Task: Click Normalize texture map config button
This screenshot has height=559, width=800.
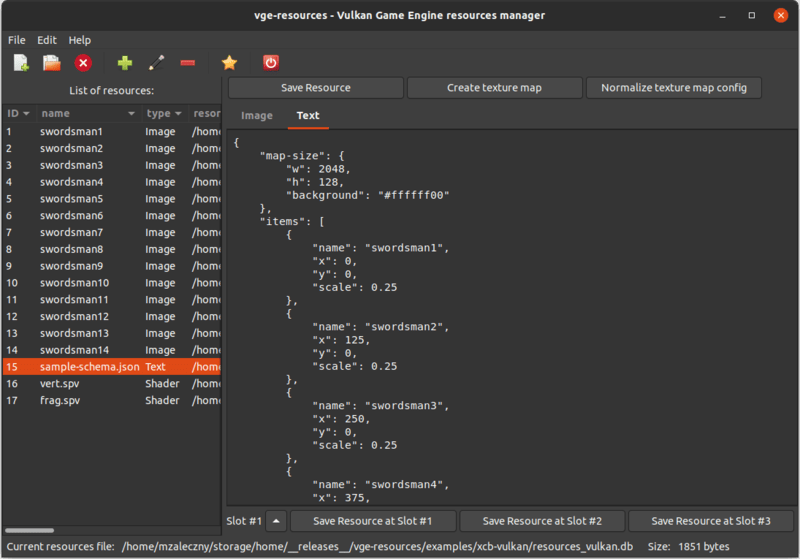Action: pyautogui.click(x=673, y=88)
